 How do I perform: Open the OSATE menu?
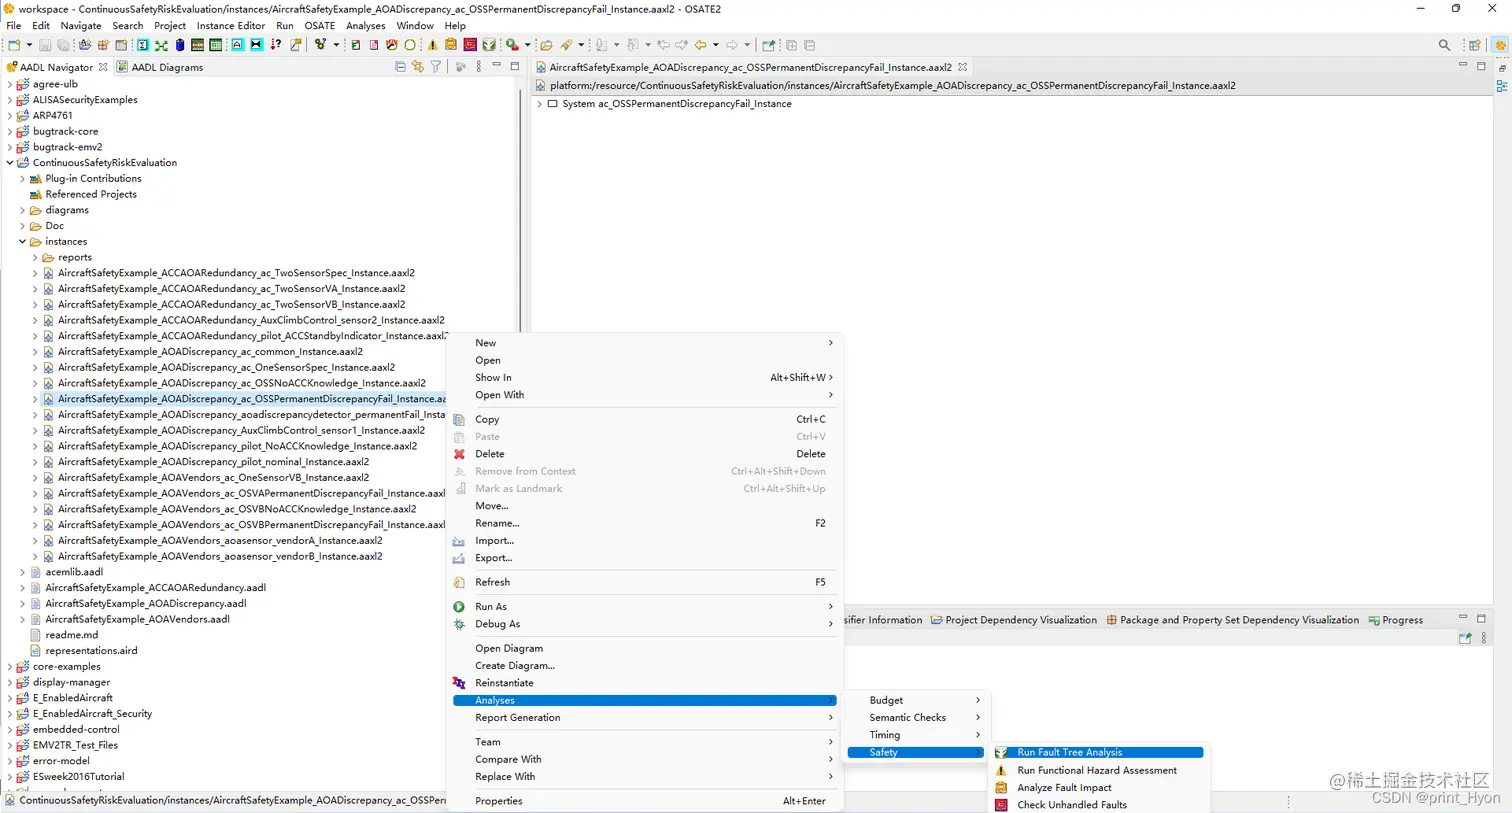pos(320,26)
